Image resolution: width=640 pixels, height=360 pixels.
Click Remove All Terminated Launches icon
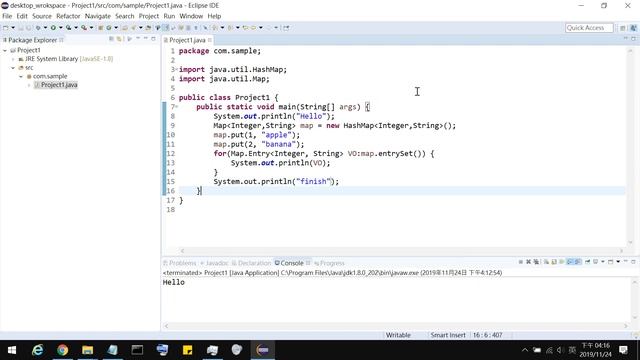coord(536,262)
